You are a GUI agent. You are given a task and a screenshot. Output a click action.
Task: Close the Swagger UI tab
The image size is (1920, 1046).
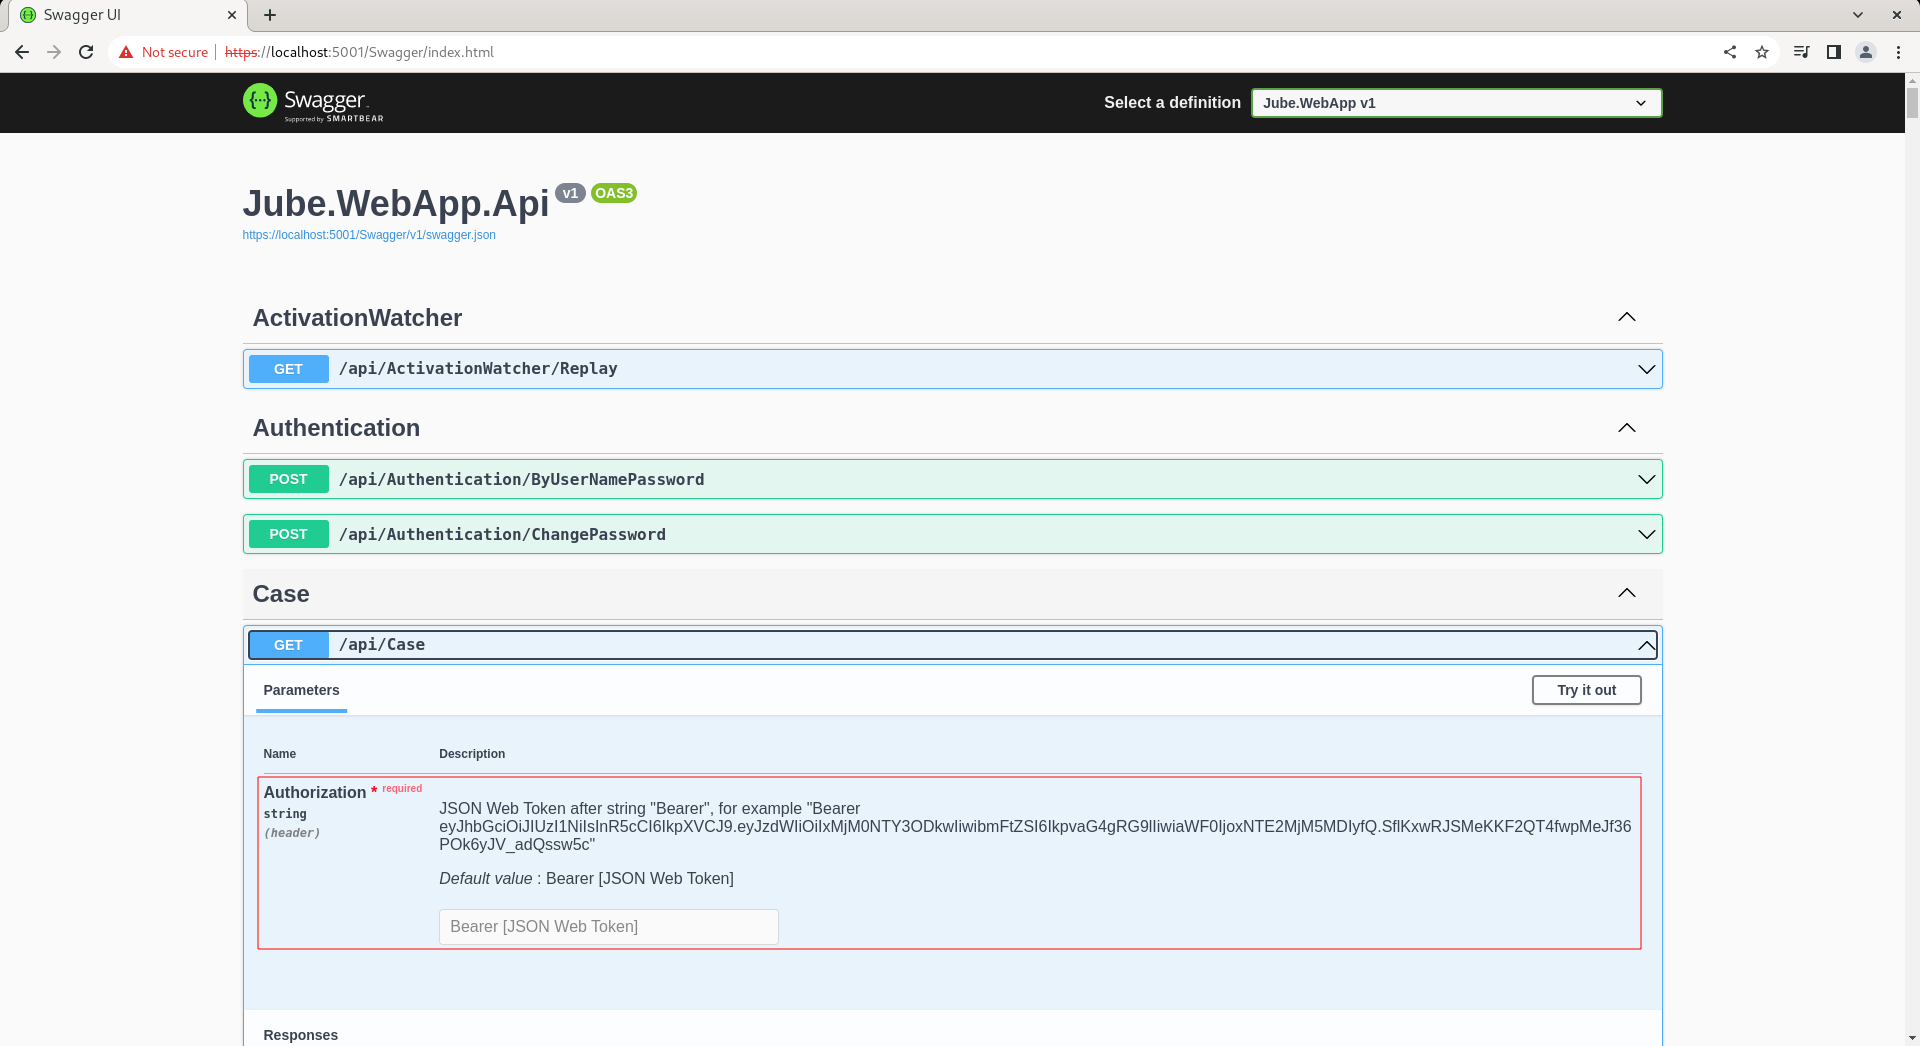pyautogui.click(x=232, y=15)
